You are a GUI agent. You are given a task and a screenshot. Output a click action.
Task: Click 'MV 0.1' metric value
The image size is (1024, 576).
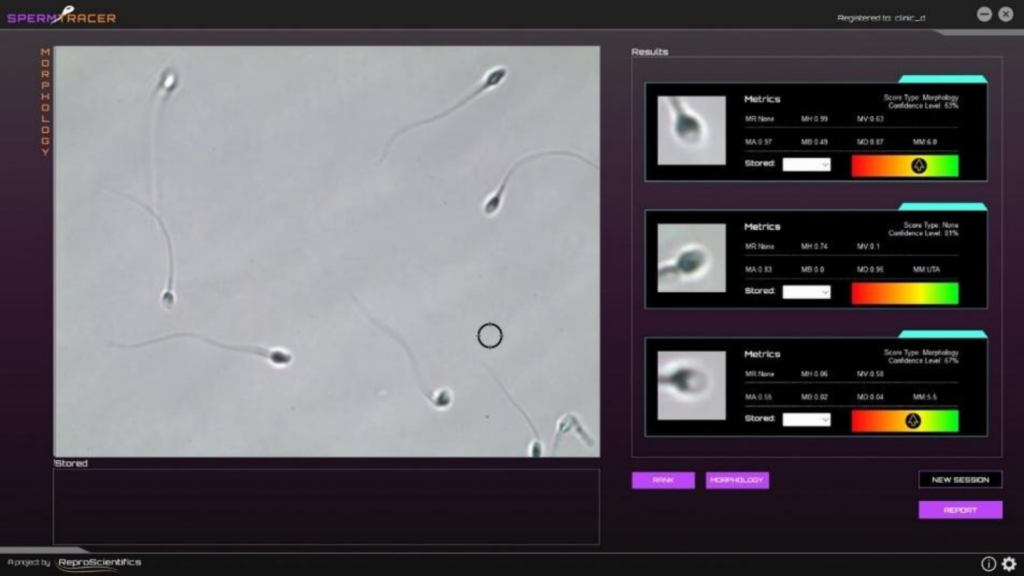click(869, 246)
